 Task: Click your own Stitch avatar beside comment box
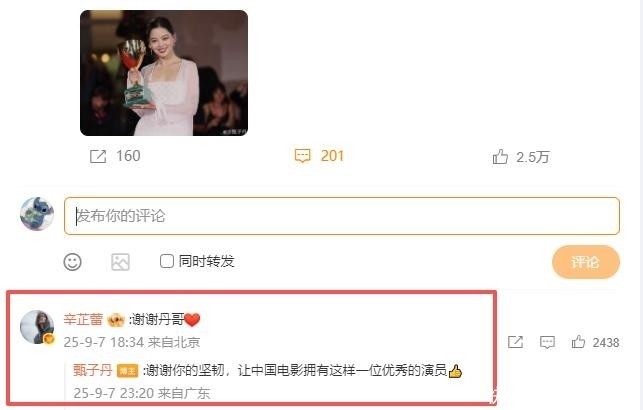pyautogui.click(x=37, y=214)
